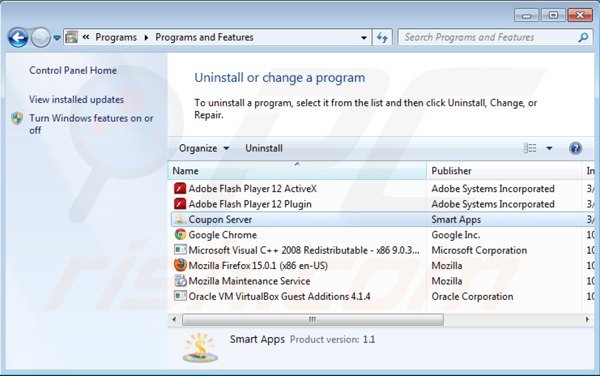Screen dimensions: 600x376
Task: Click Google Inc. publisher cell
Action: (456, 235)
